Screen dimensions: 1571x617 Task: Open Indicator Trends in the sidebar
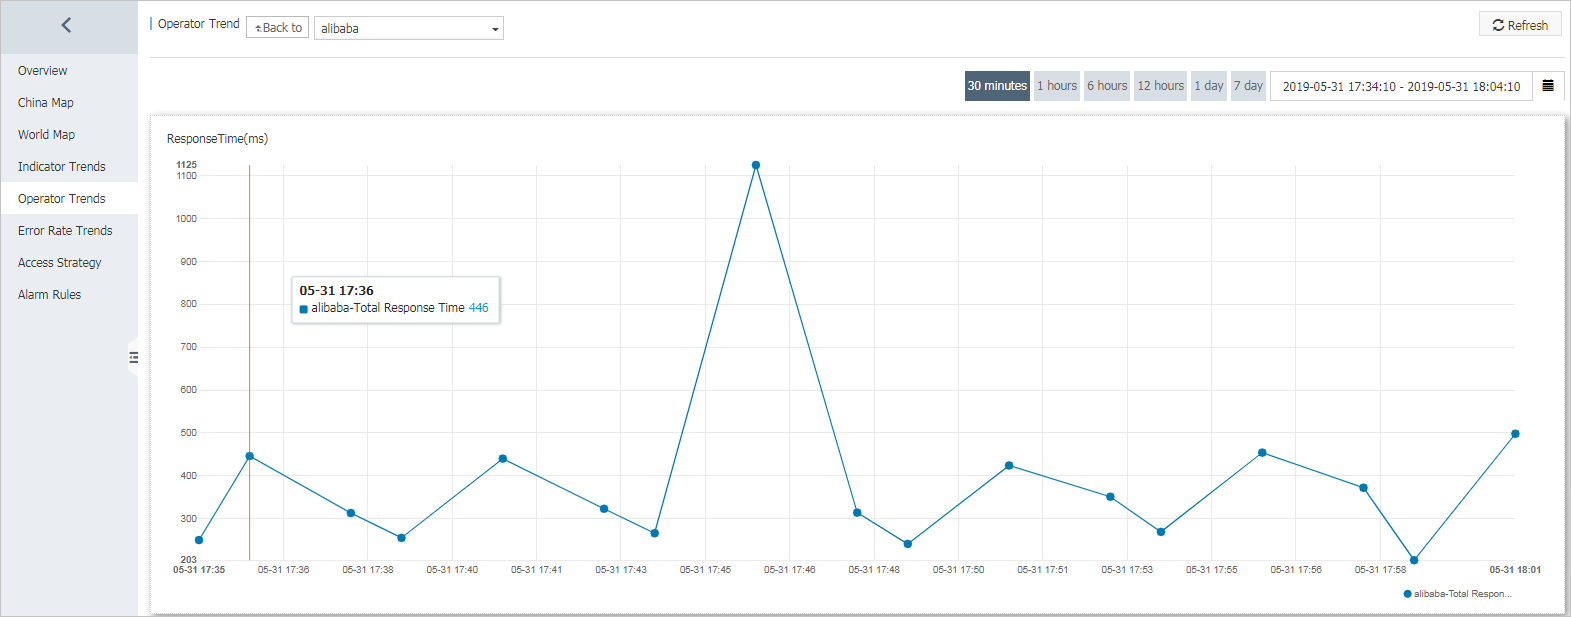69,167
